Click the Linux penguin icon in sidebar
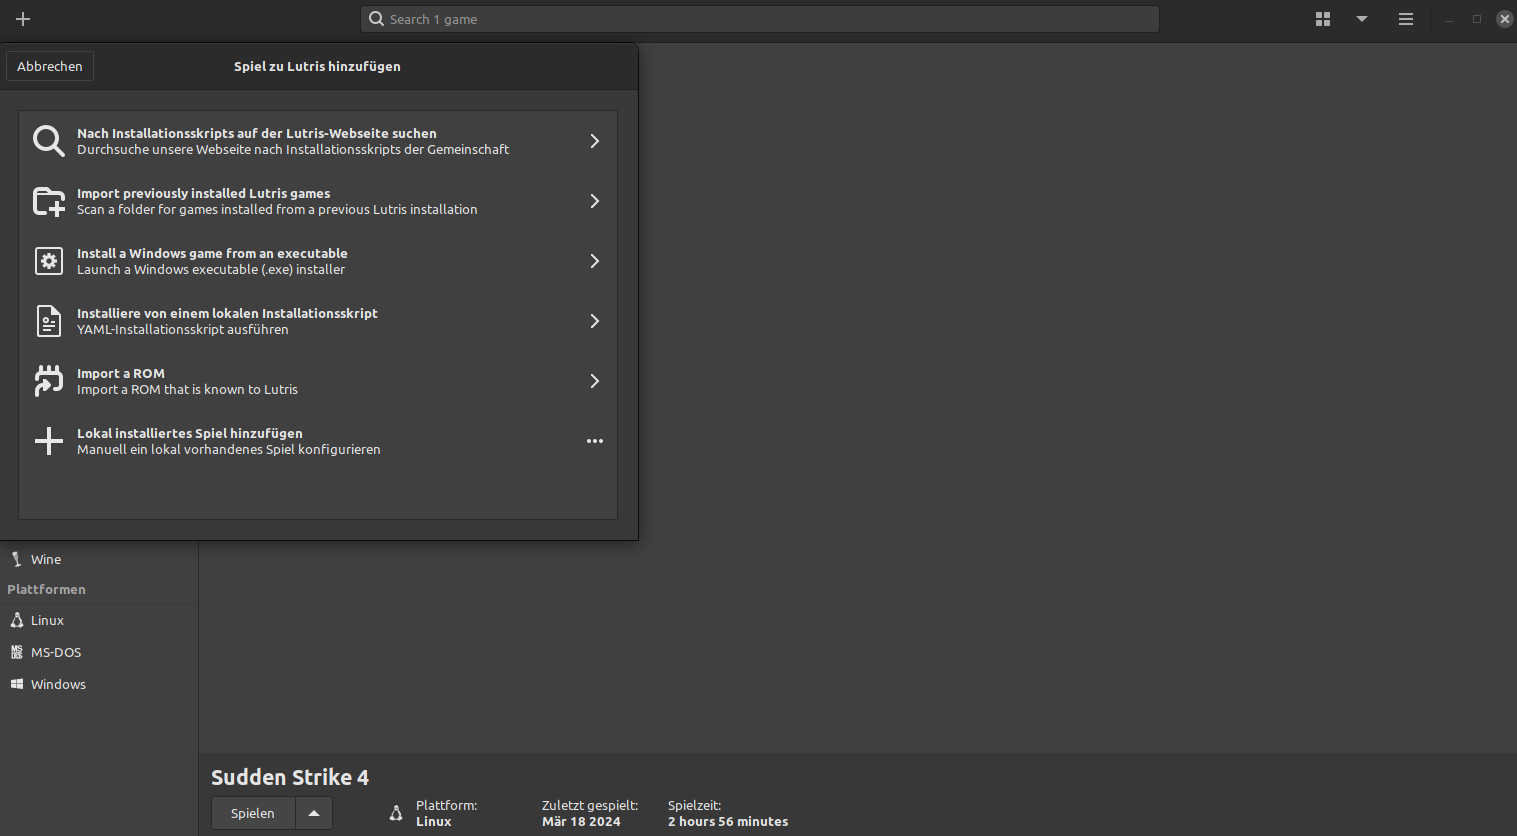Viewport: 1517px width, 836px height. (17, 620)
